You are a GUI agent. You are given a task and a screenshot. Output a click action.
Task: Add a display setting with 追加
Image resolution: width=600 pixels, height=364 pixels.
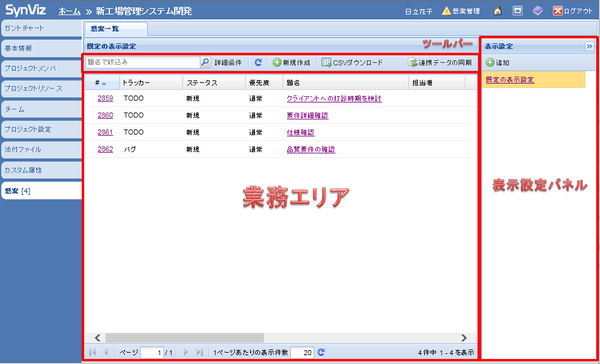tap(498, 62)
